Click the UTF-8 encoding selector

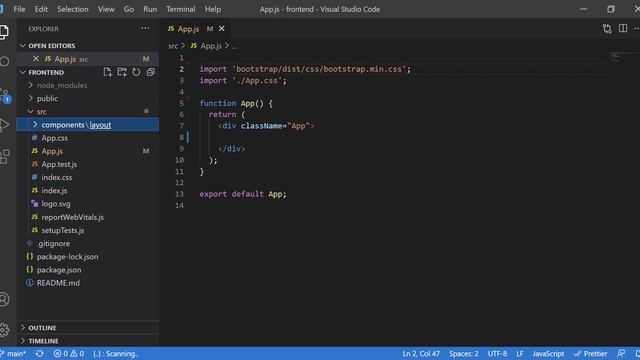497,353
